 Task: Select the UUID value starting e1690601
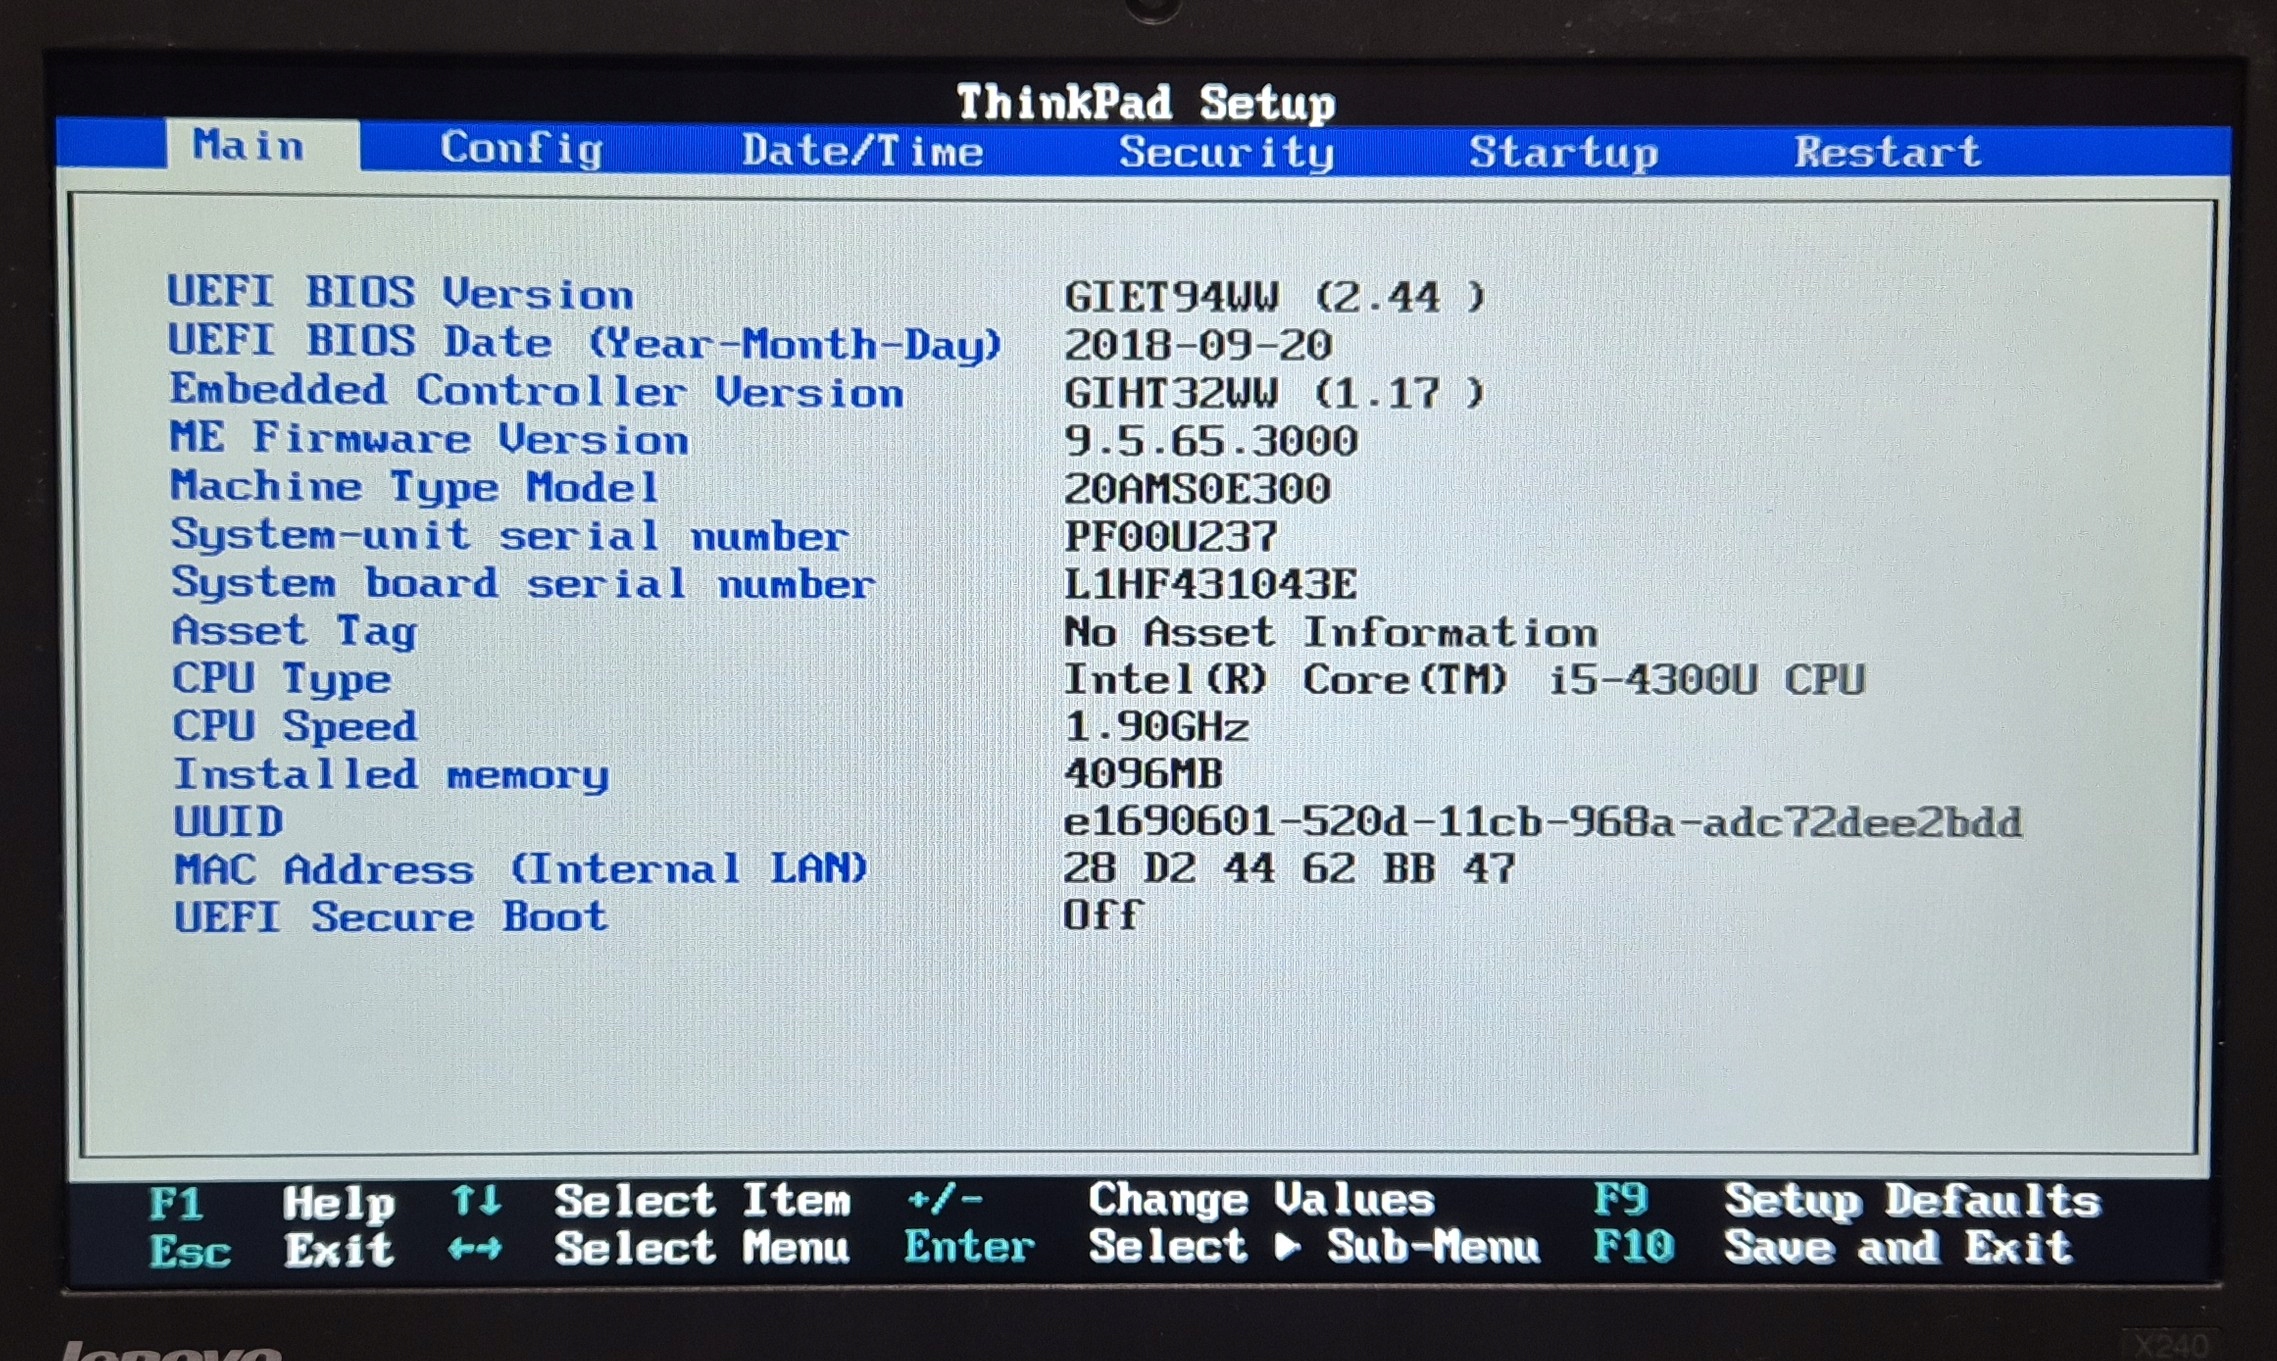point(1543,823)
